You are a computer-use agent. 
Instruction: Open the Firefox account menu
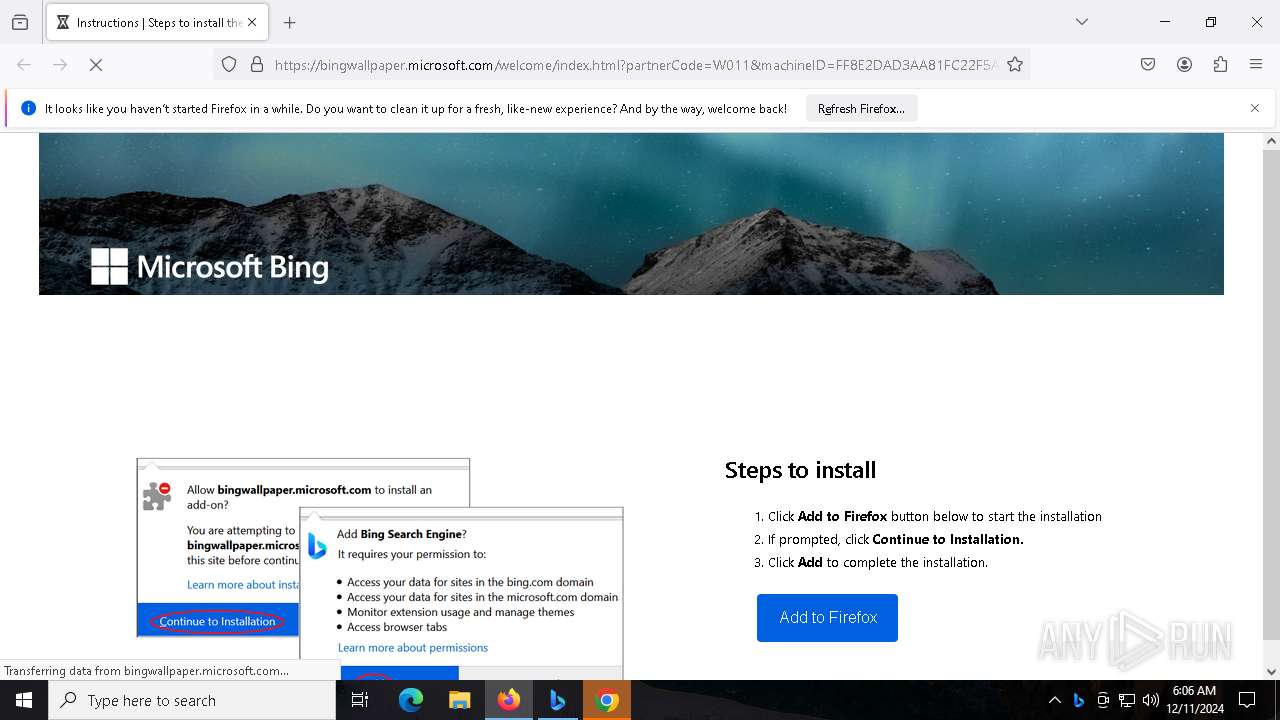tap(1184, 64)
